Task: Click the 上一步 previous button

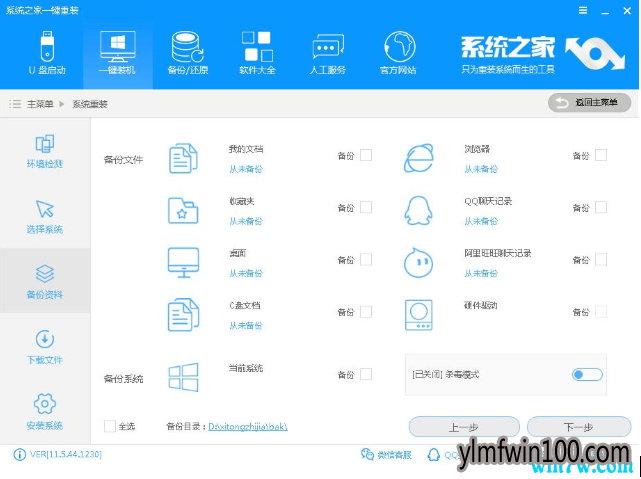Action: coord(464,427)
